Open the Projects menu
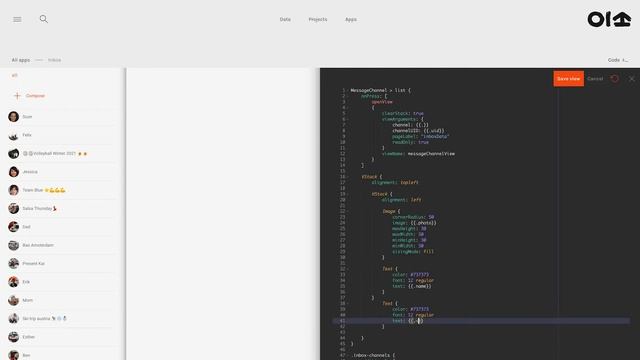 [x=318, y=19]
